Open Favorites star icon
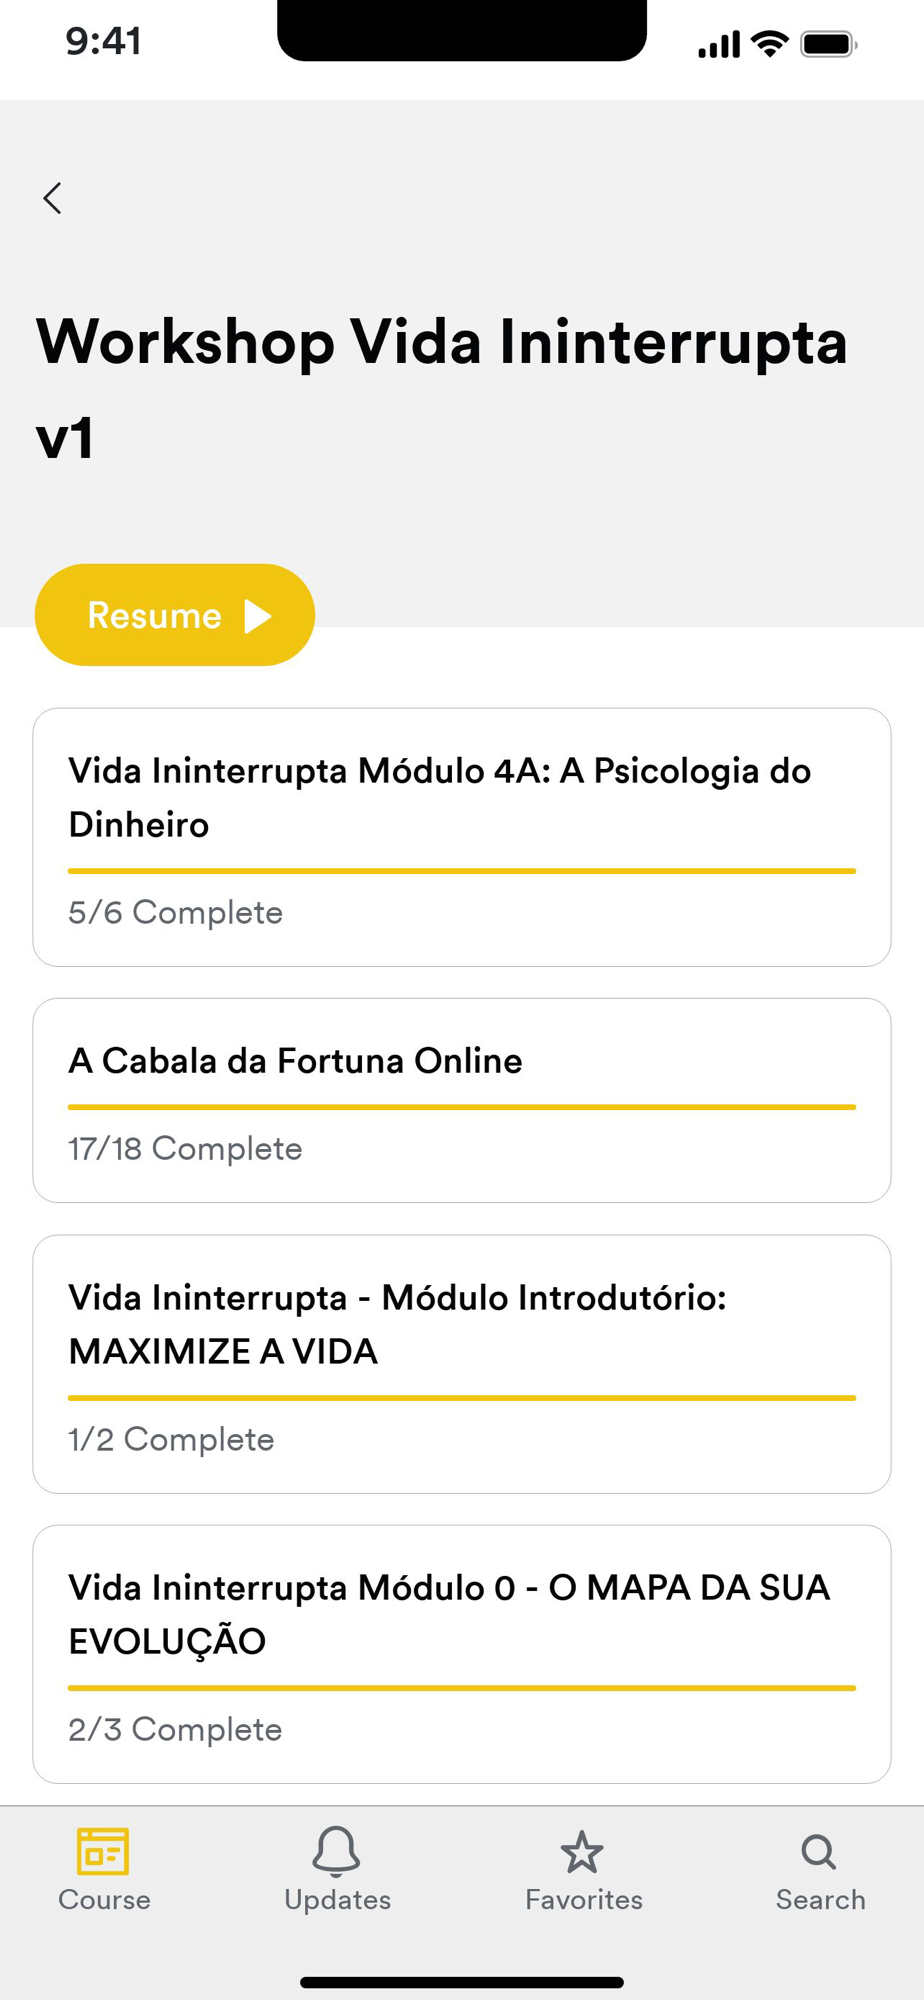 [x=582, y=1852]
